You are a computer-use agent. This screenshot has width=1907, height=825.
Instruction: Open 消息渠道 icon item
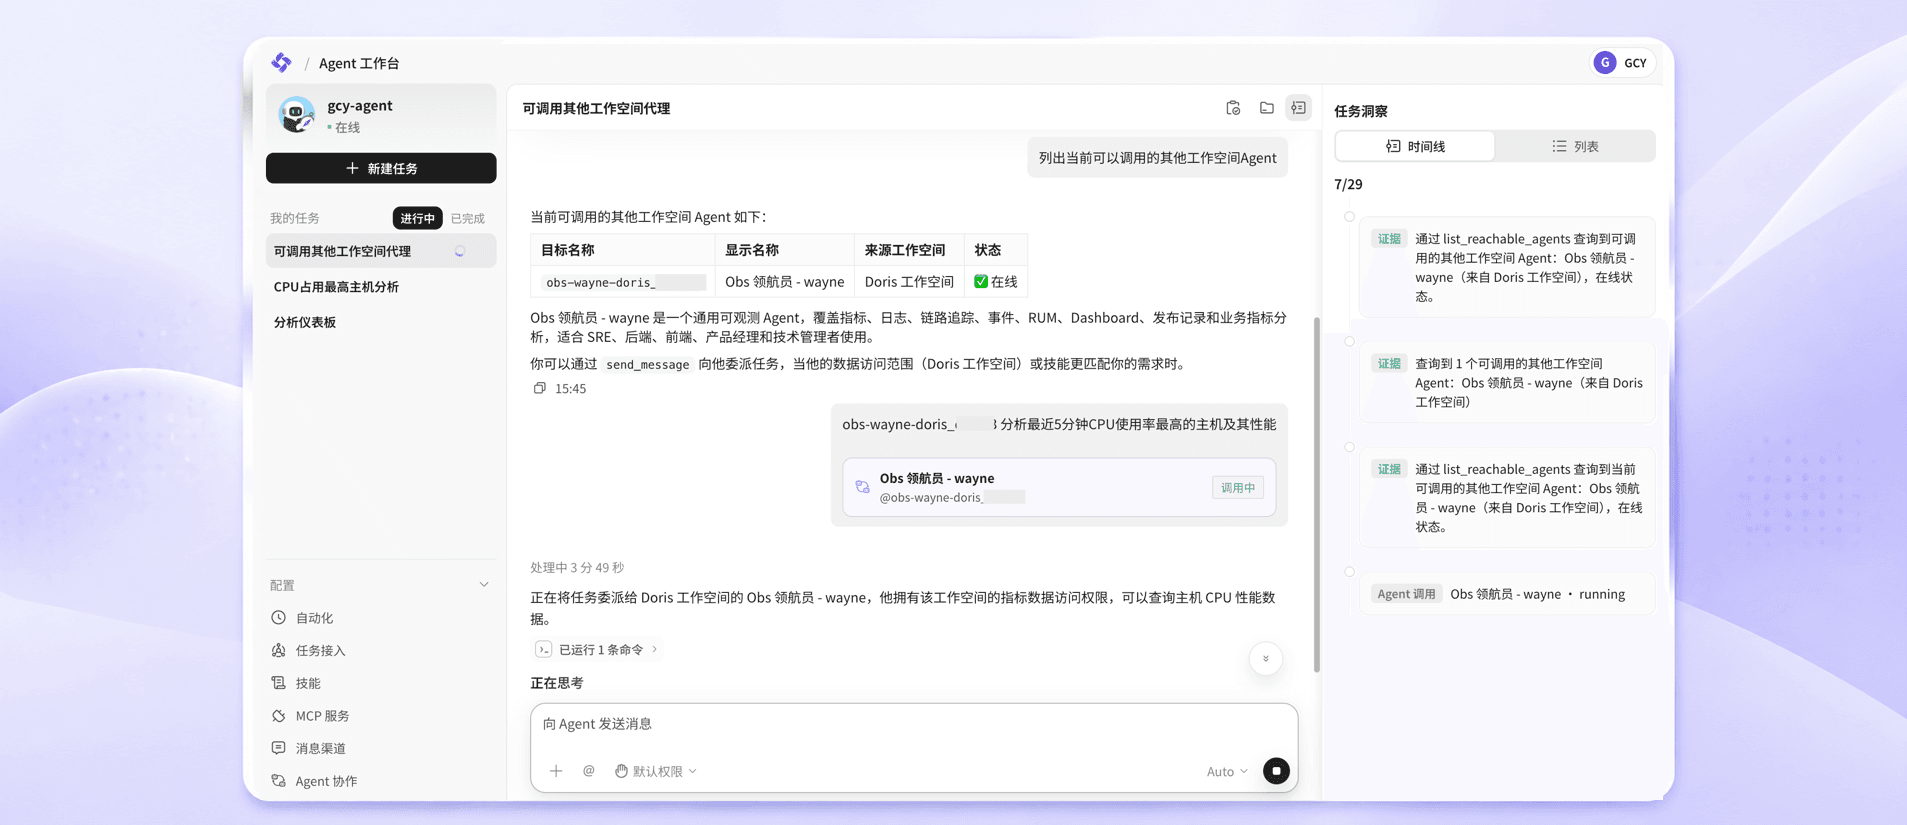point(279,748)
